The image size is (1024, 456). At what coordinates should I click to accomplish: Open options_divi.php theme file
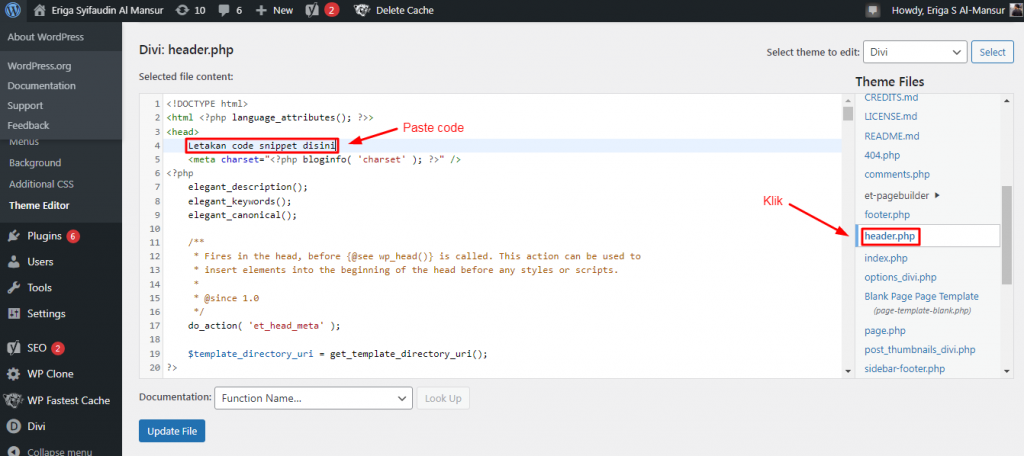[900, 277]
